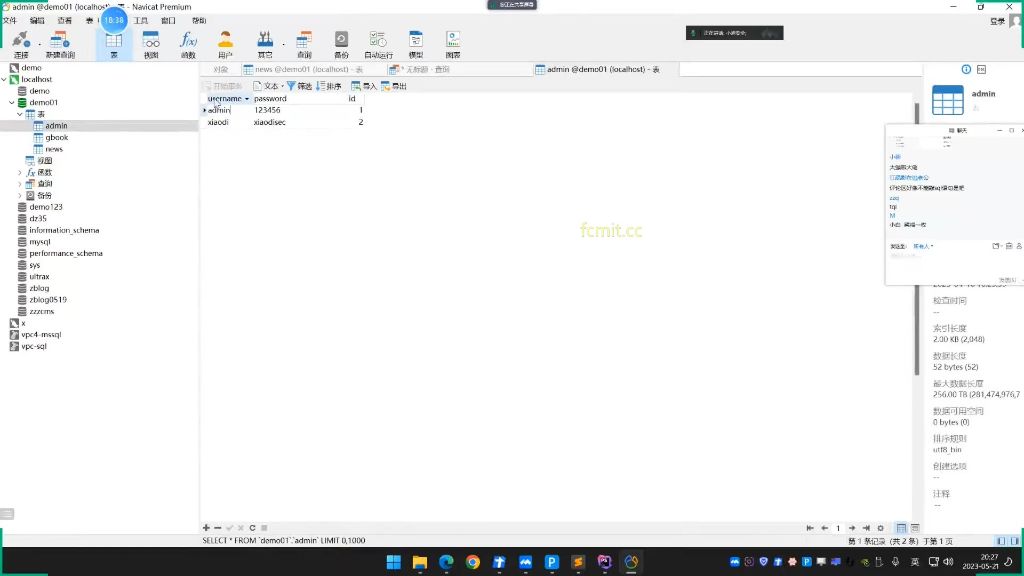The width and height of the screenshot is (1024, 576).
Task: Go to the first page of records
Action: 810,528
